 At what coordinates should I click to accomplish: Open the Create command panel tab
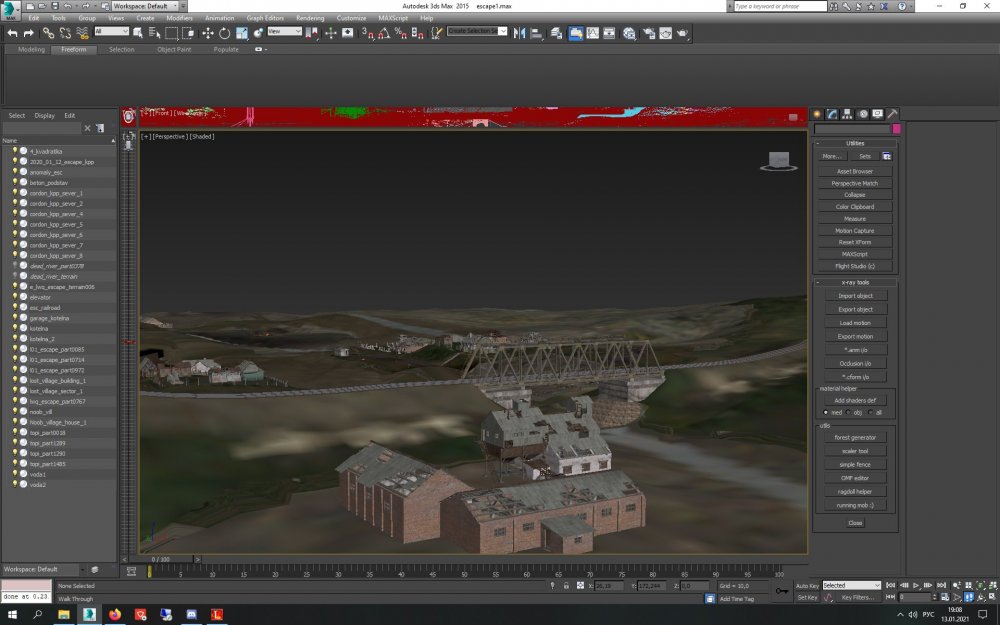point(817,114)
